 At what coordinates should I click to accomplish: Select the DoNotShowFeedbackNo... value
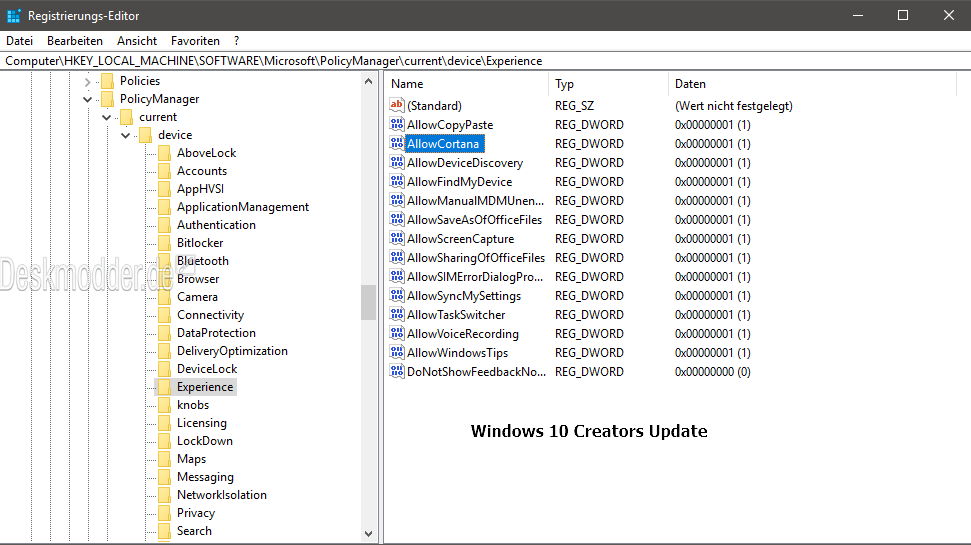coord(476,372)
